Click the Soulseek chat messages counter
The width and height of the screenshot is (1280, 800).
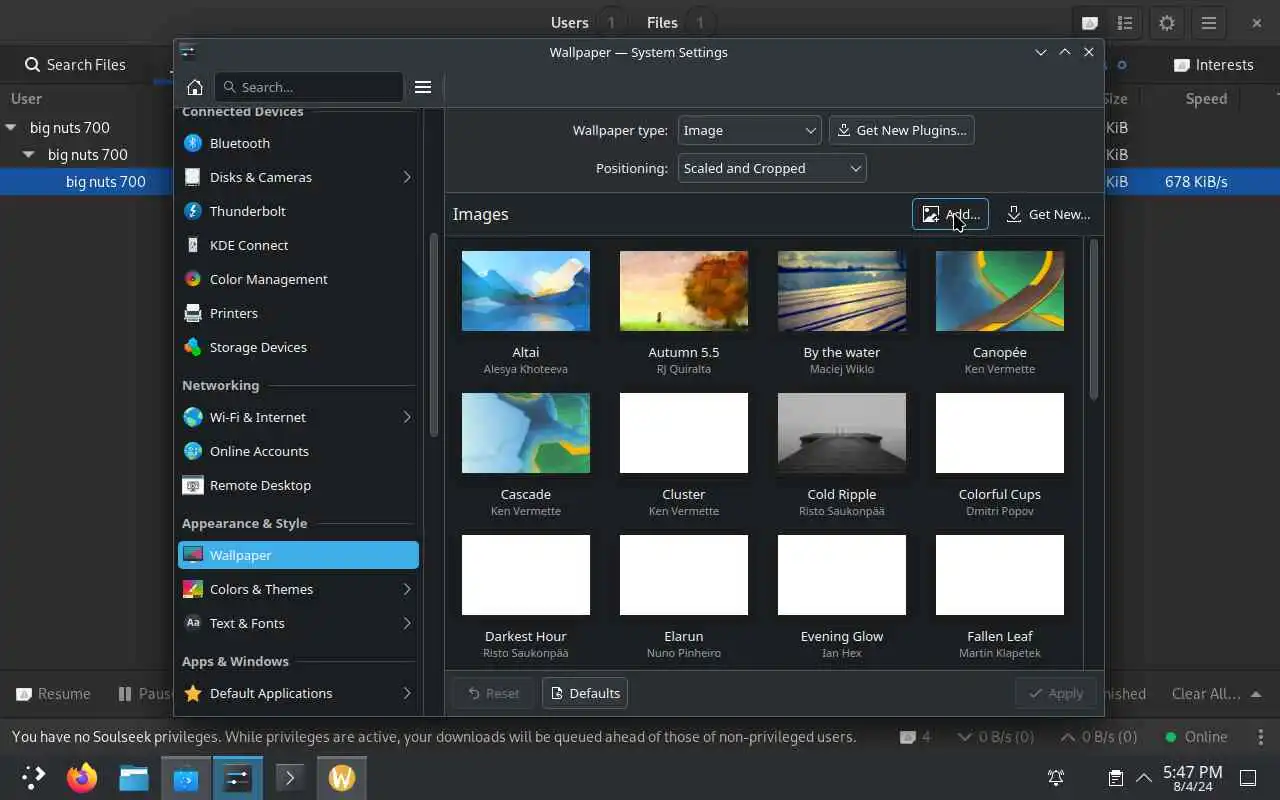click(915, 737)
